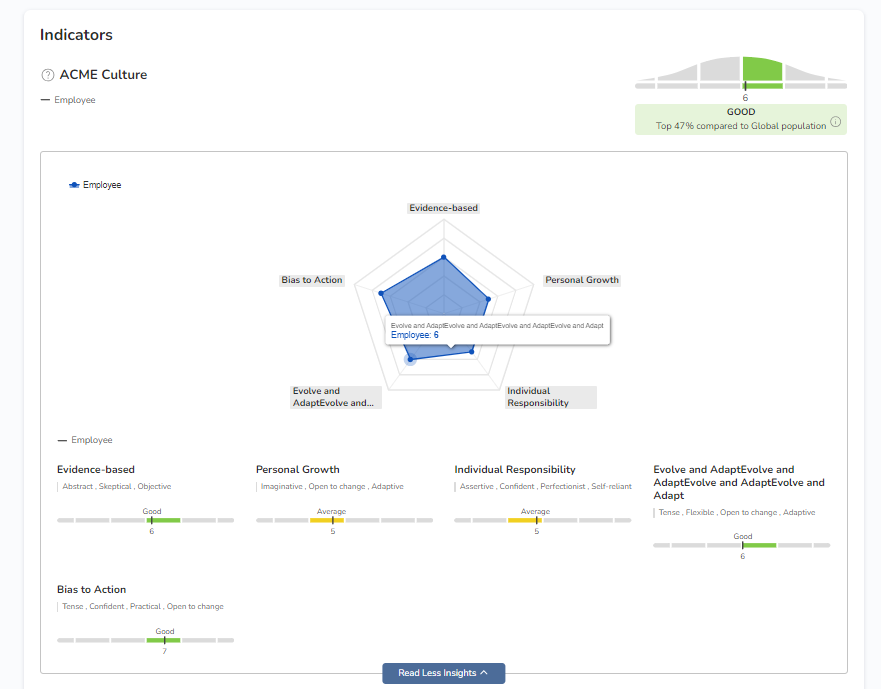The image size is (881, 689).
Task: Click the Bias to Action radar data point
Action: [381, 293]
